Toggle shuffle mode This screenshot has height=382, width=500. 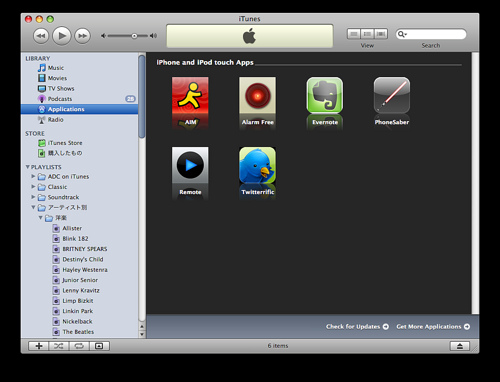[59, 346]
